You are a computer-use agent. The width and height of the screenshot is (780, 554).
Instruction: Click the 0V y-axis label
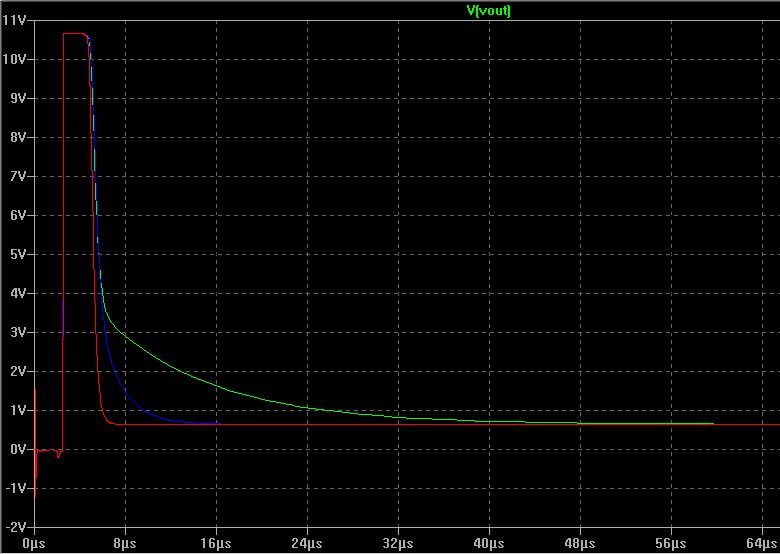17,450
